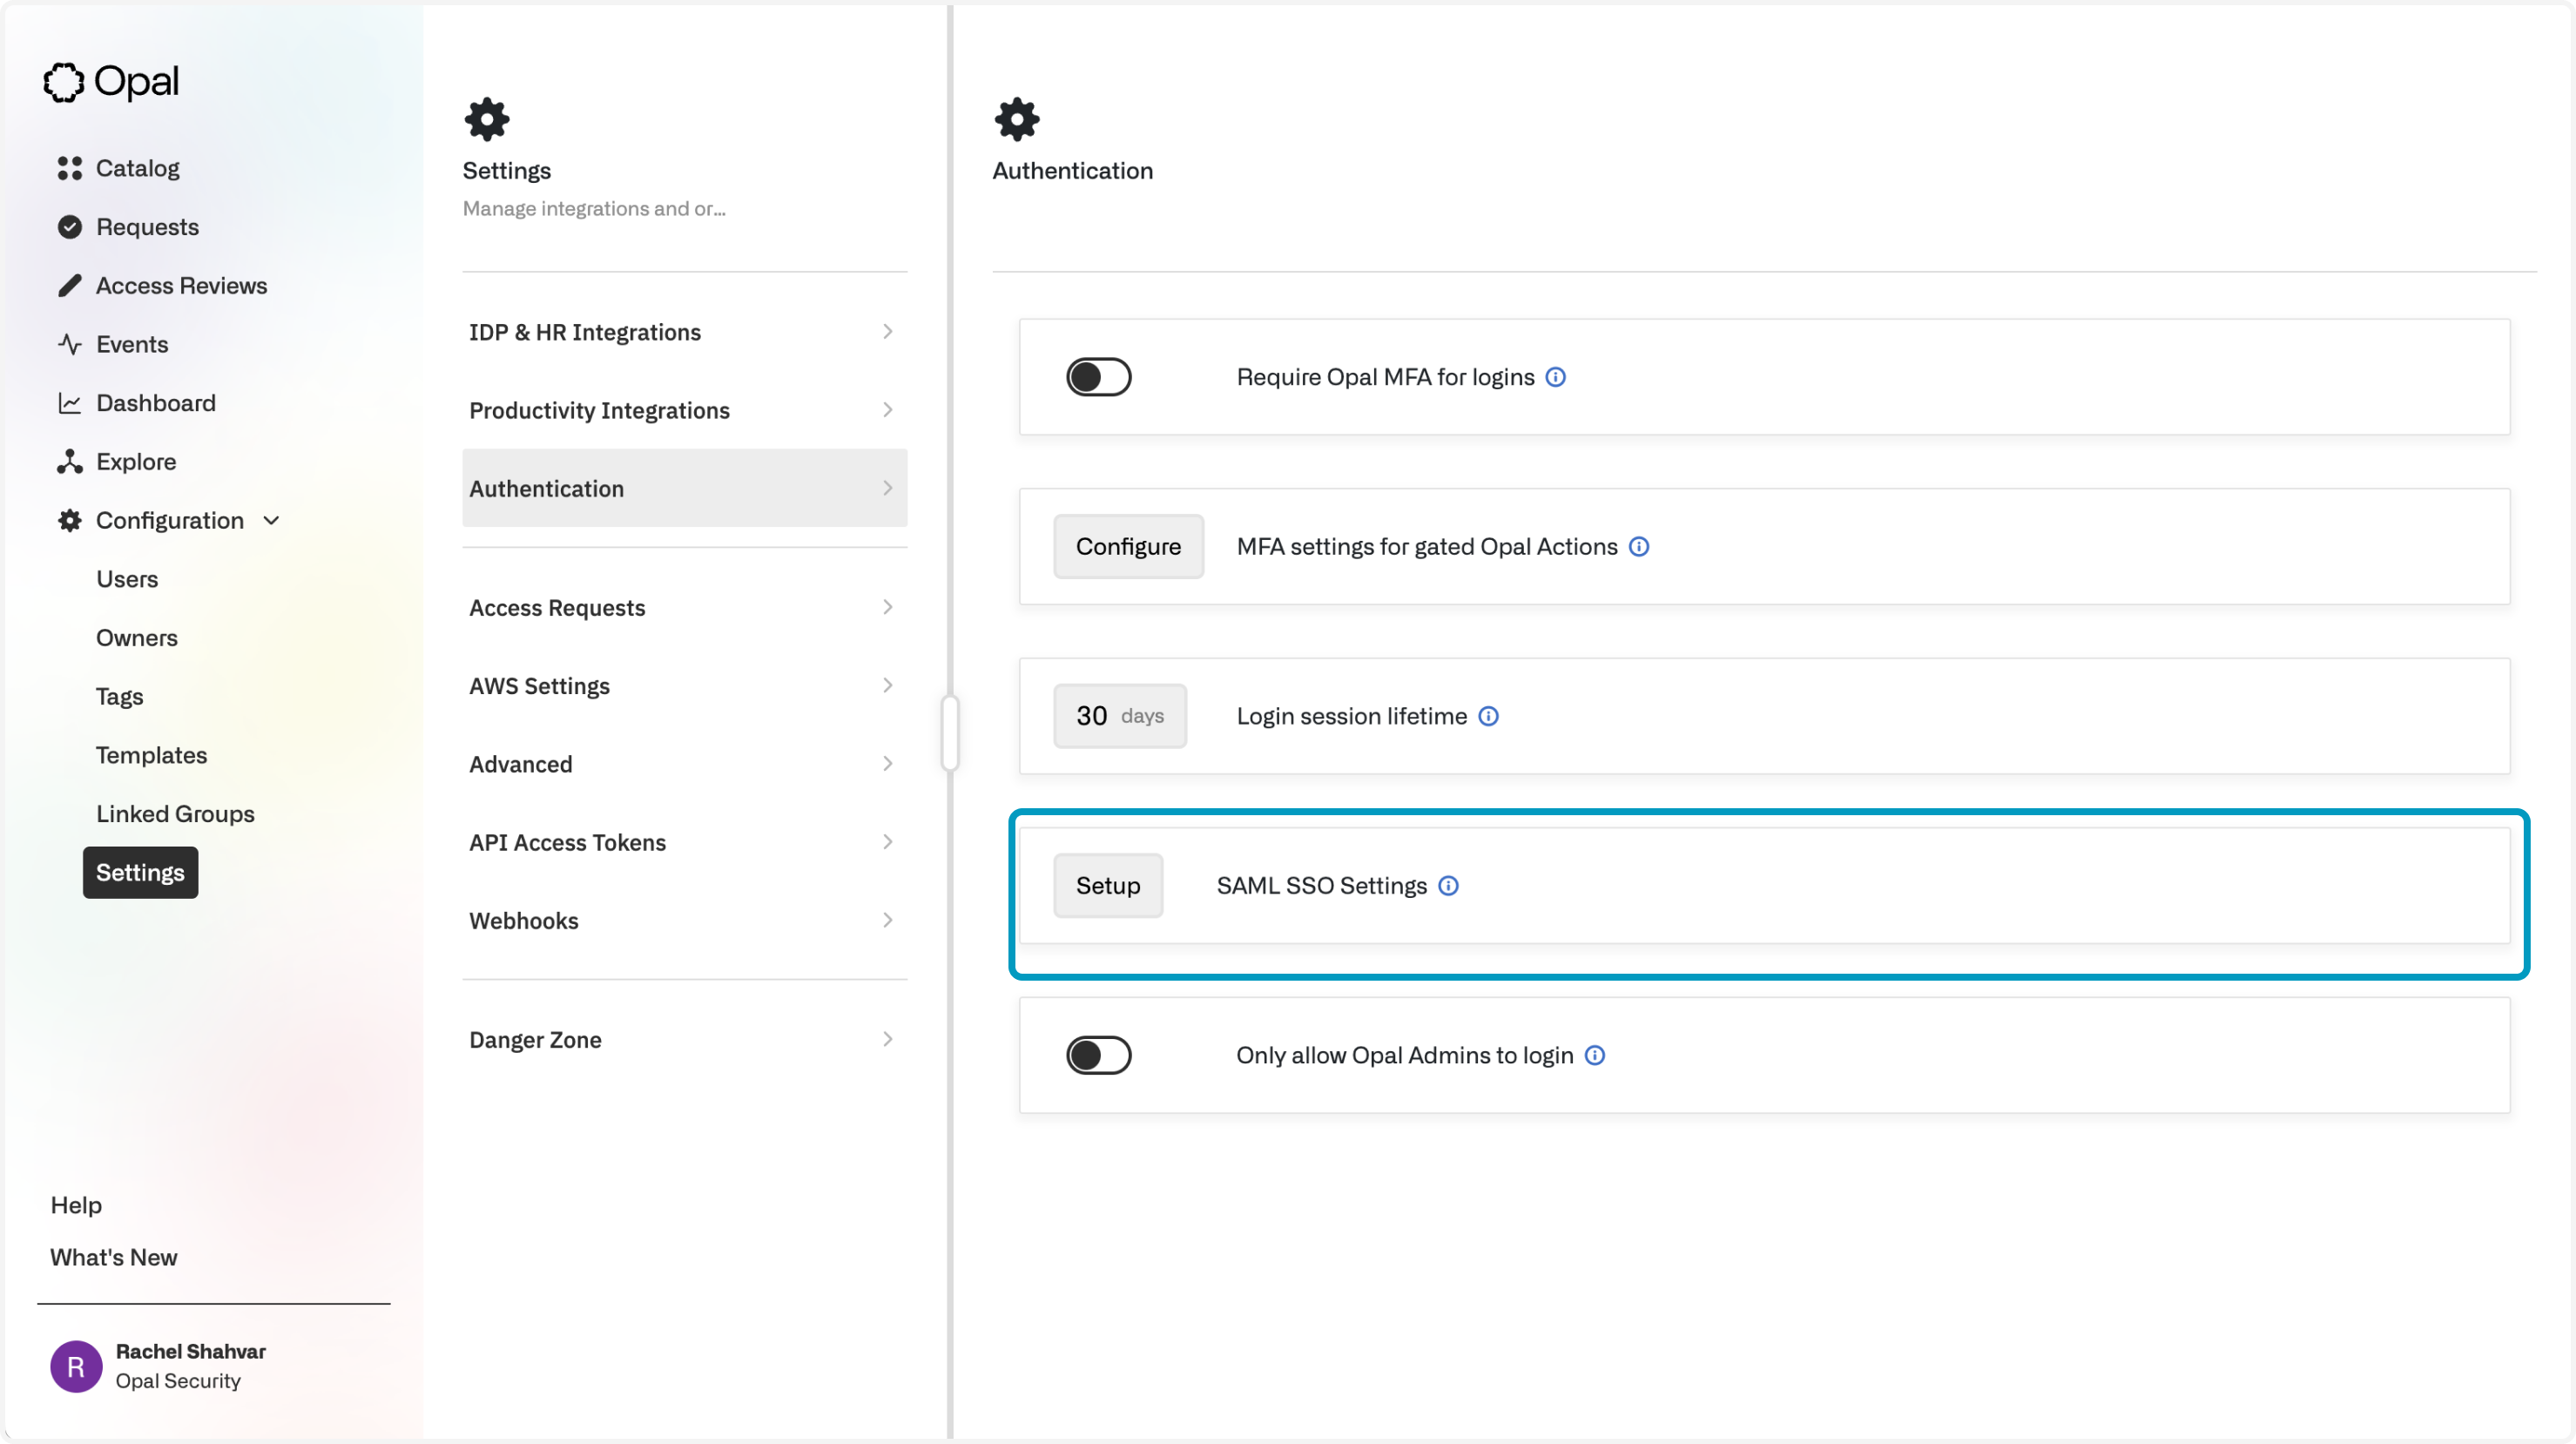Click chevron on AWS Settings row
Viewport: 2576px width, 1444px height.
(x=888, y=685)
